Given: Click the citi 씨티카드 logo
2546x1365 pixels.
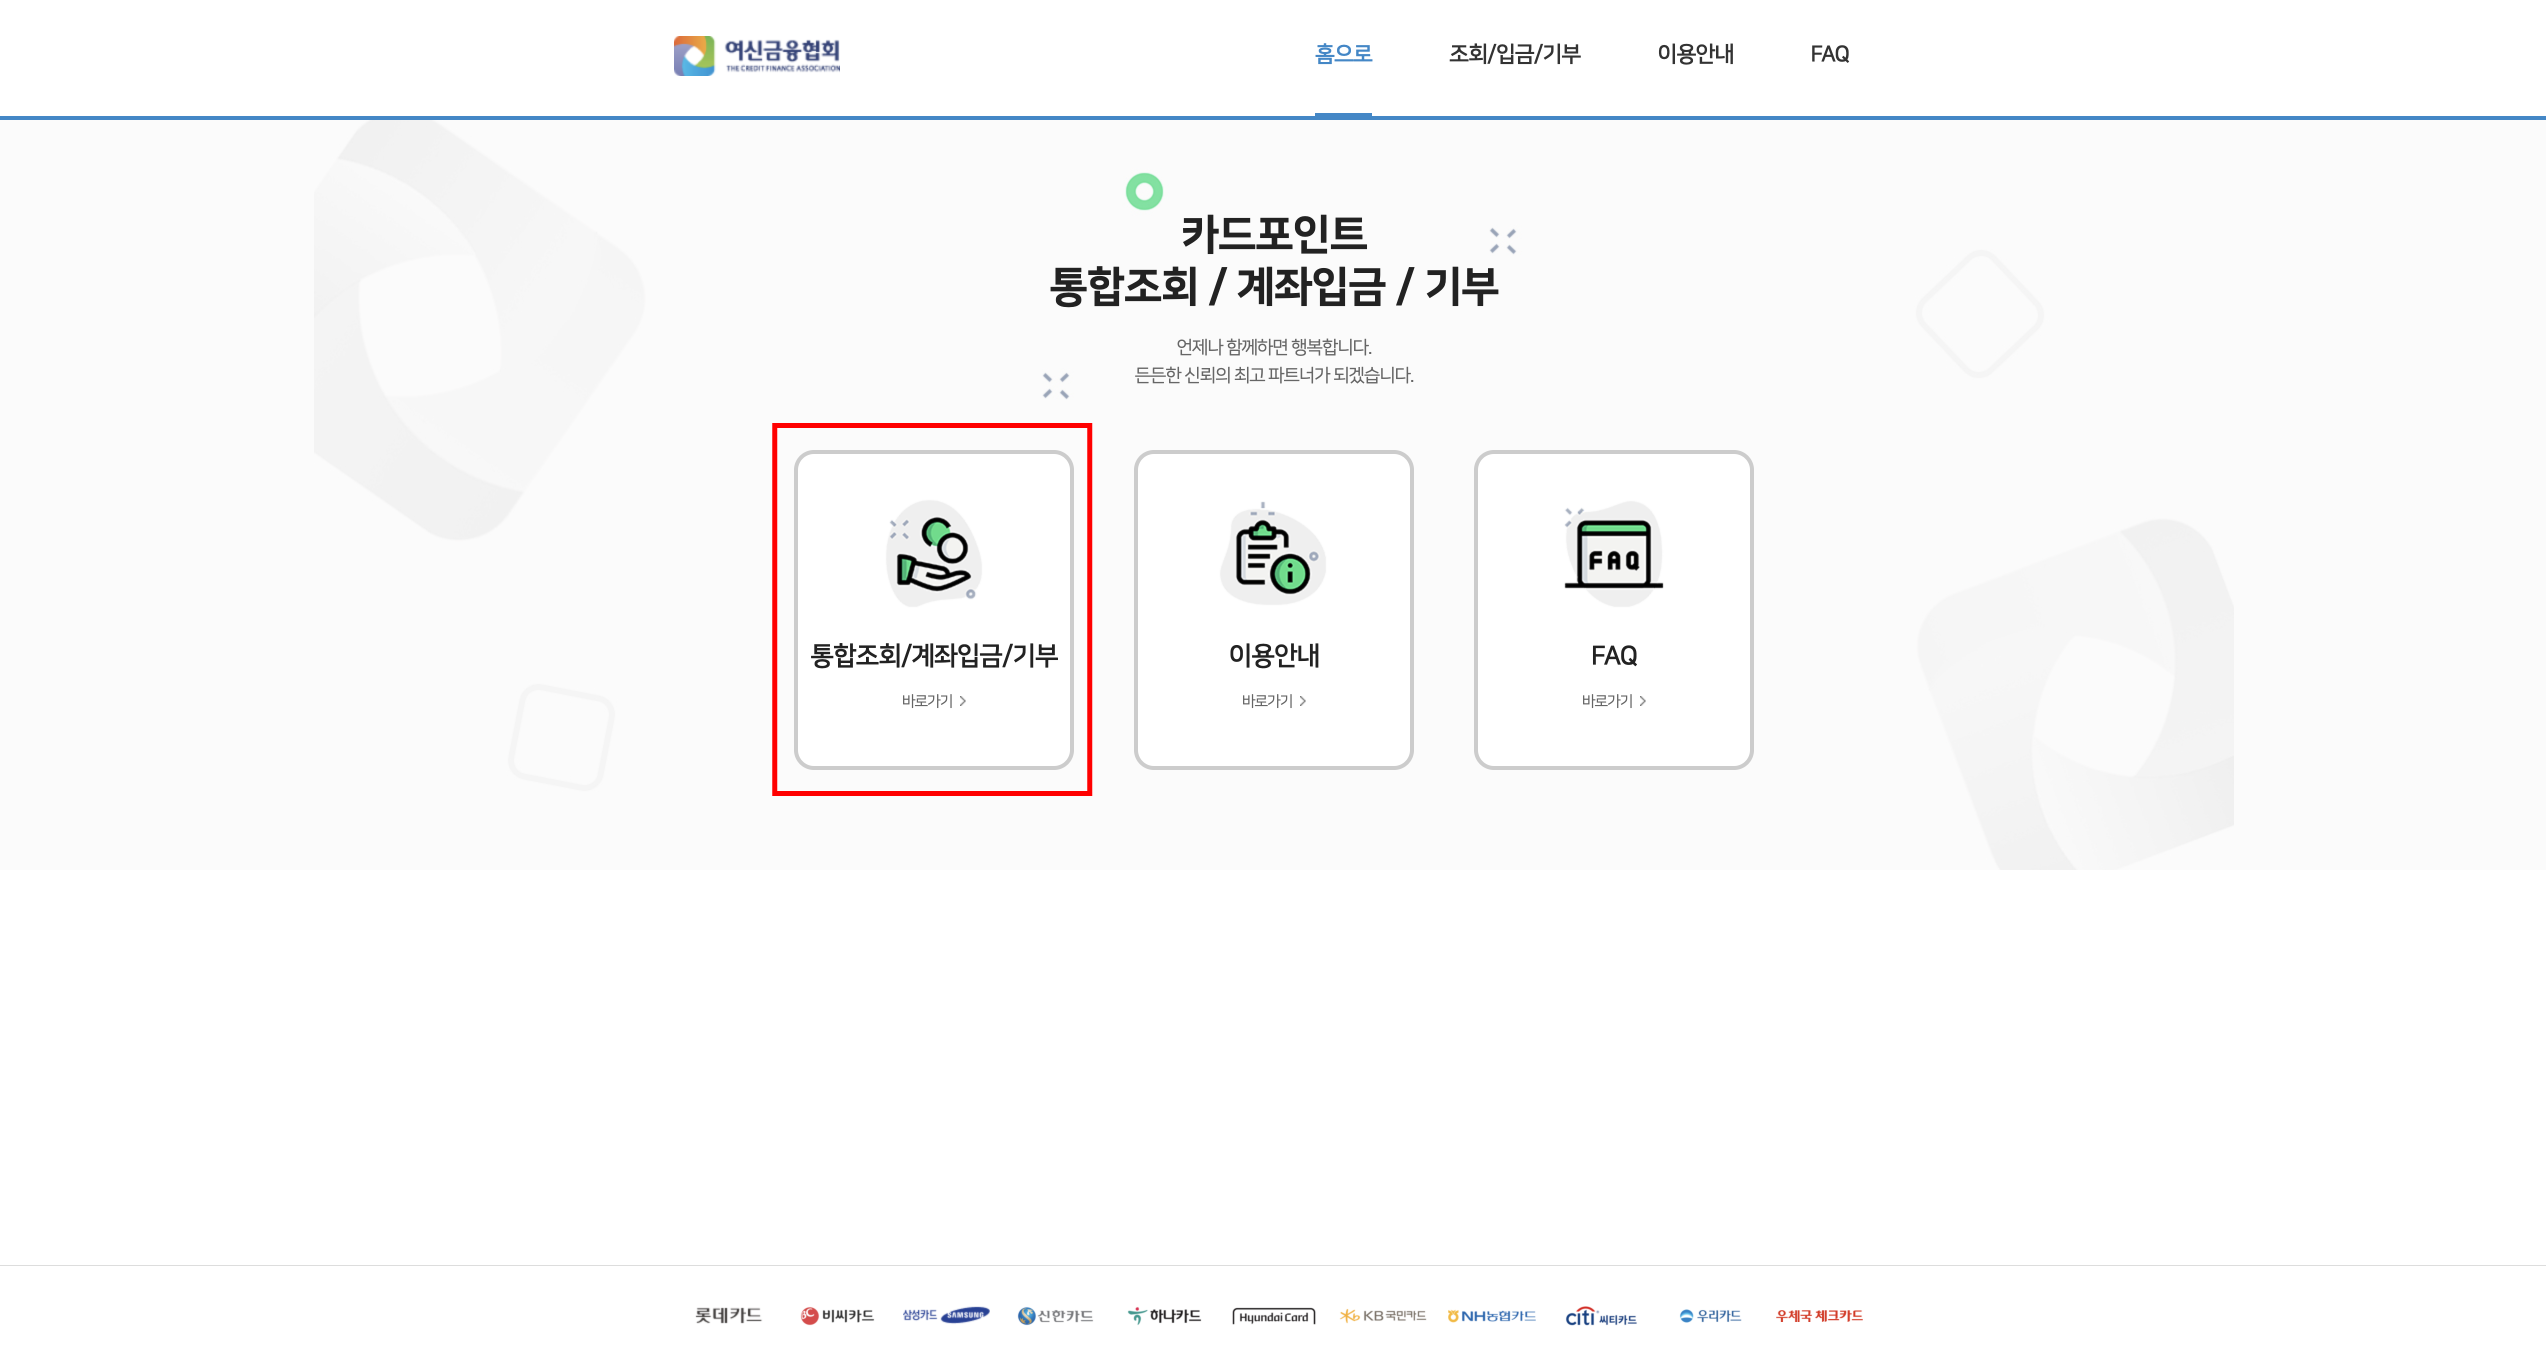Looking at the screenshot, I should (1600, 1316).
